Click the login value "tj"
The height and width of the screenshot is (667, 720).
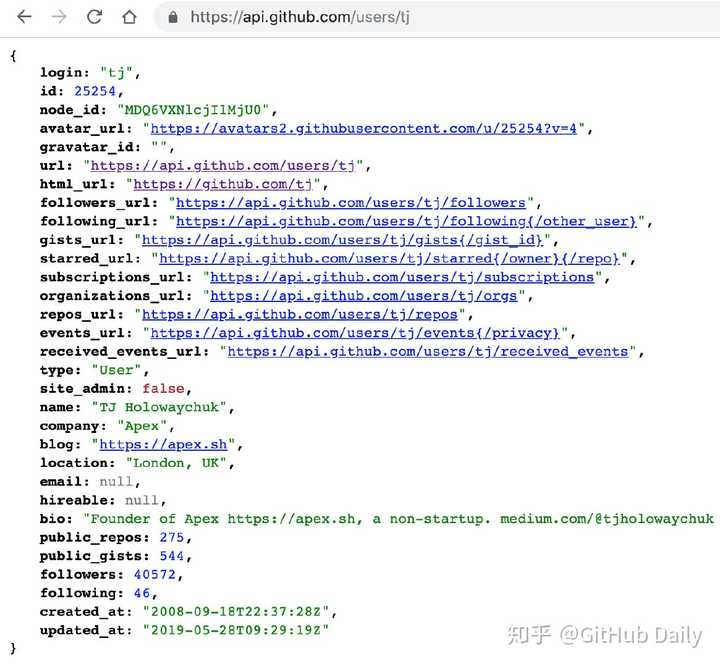click(117, 73)
